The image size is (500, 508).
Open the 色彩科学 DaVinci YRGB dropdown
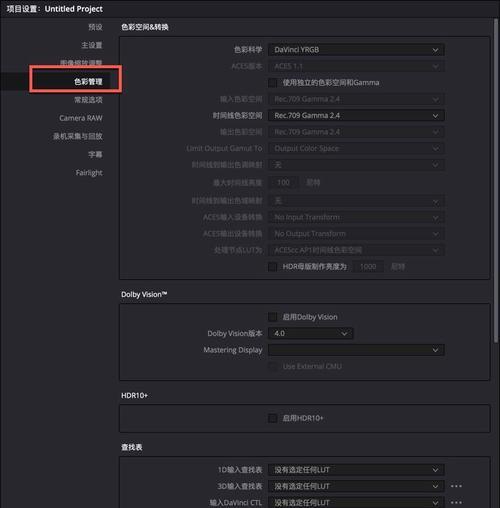(x=356, y=50)
